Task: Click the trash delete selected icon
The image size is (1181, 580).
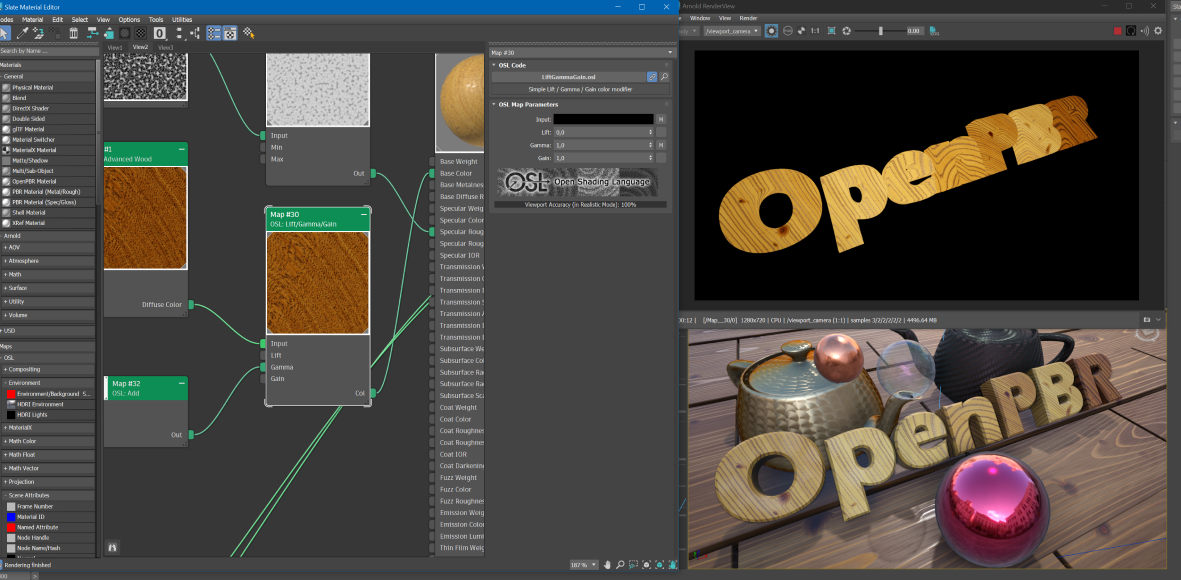Action: coord(73,33)
